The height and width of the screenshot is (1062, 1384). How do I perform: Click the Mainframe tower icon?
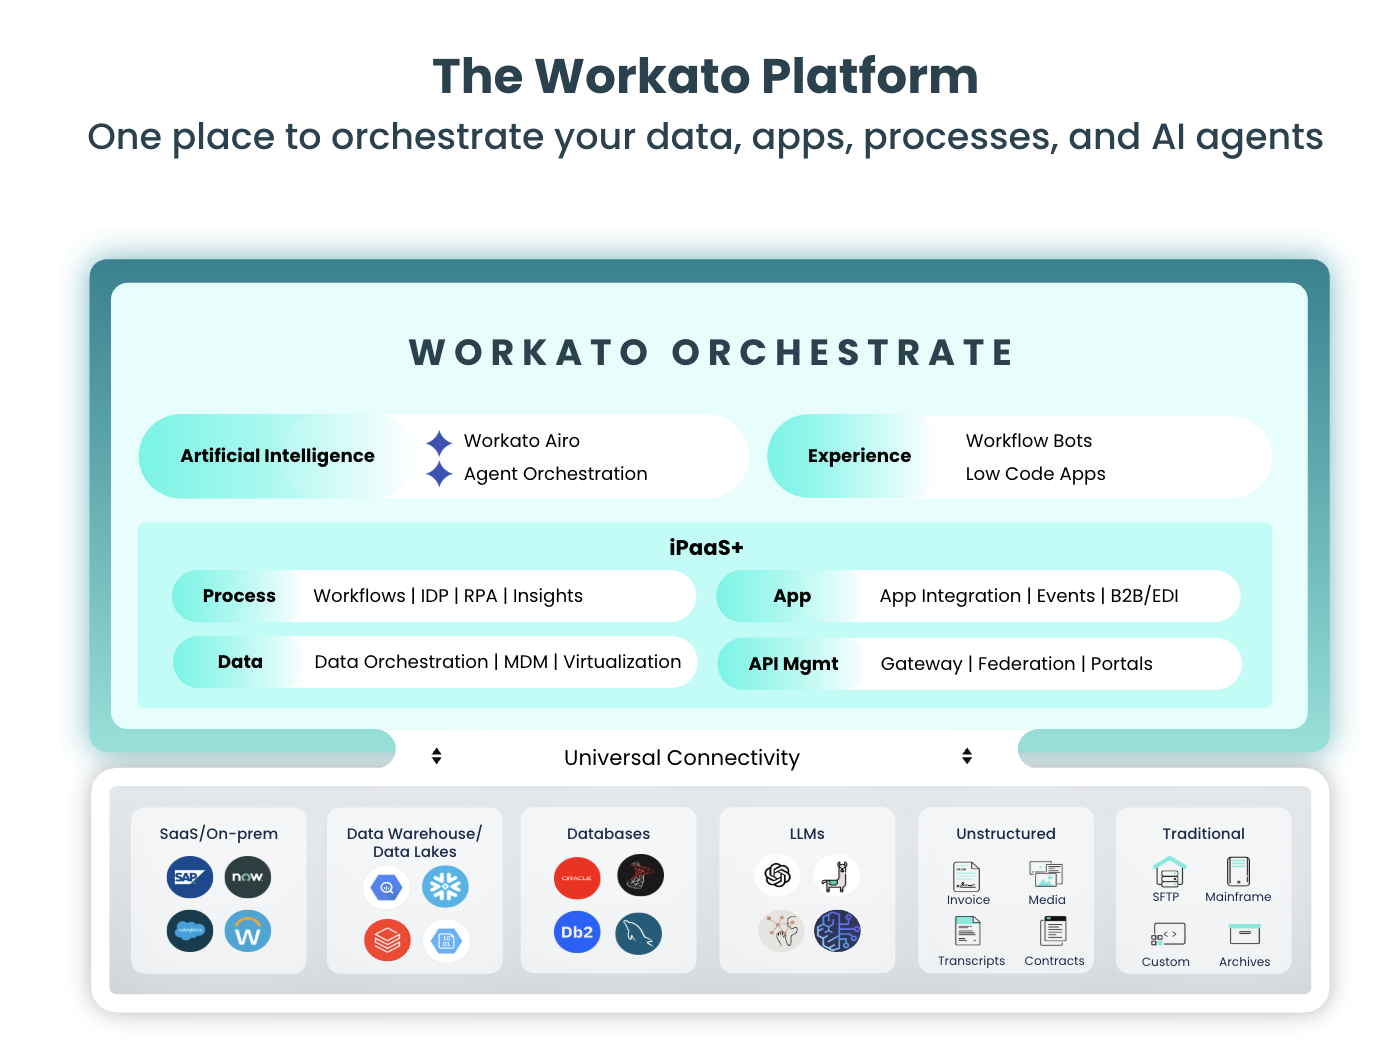point(1238,871)
